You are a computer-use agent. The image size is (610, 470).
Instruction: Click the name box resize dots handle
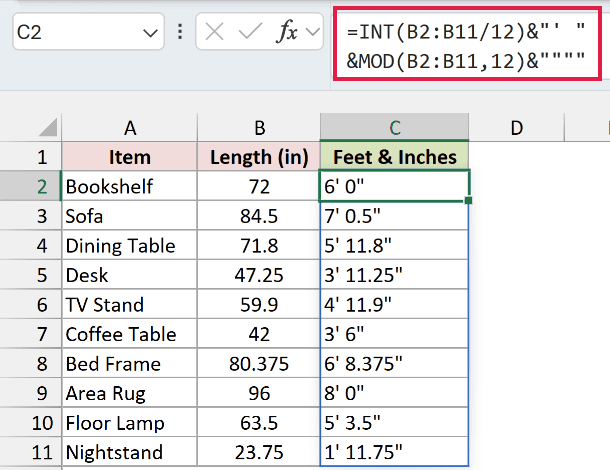pyautogui.click(x=180, y=32)
